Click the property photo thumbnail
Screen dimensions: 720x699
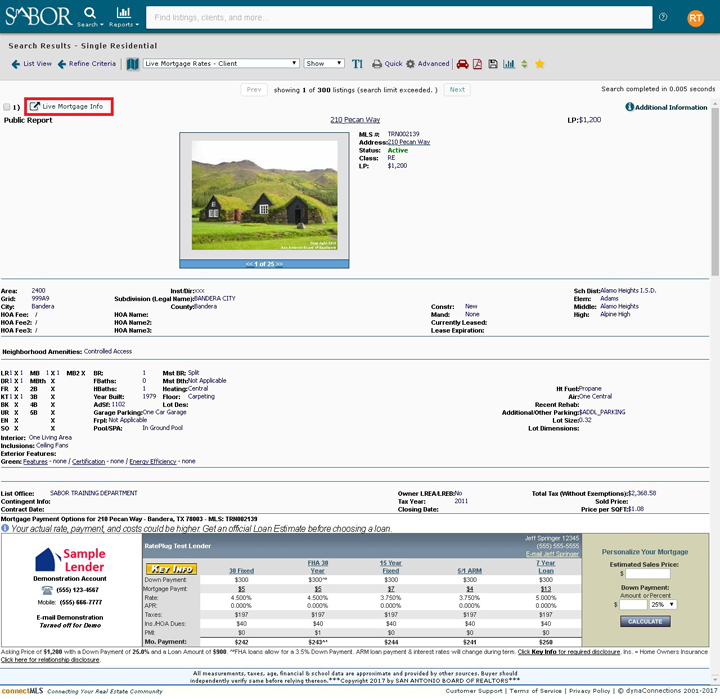point(264,195)
